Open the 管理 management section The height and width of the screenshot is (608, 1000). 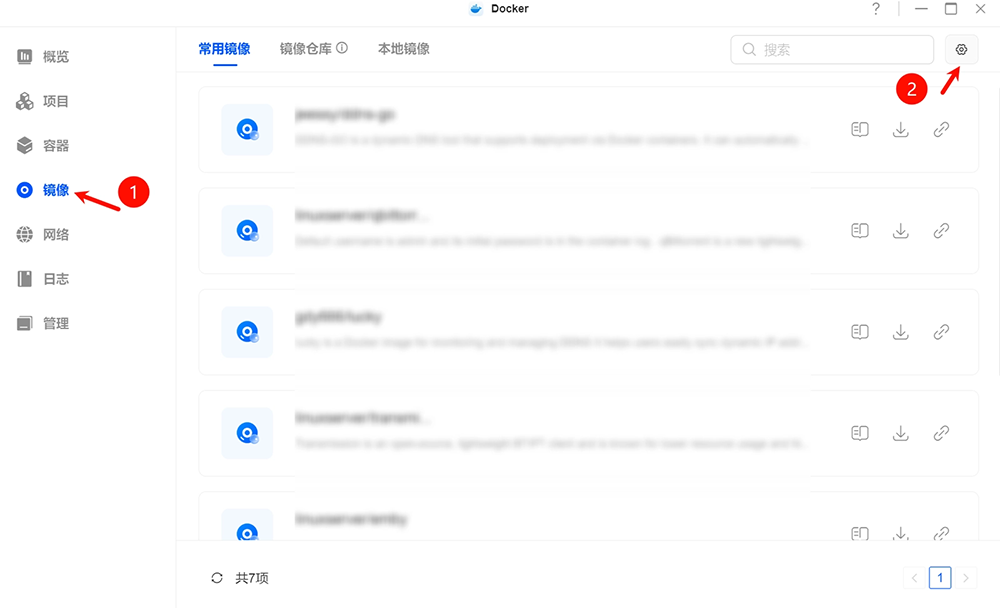click(43, 323)
